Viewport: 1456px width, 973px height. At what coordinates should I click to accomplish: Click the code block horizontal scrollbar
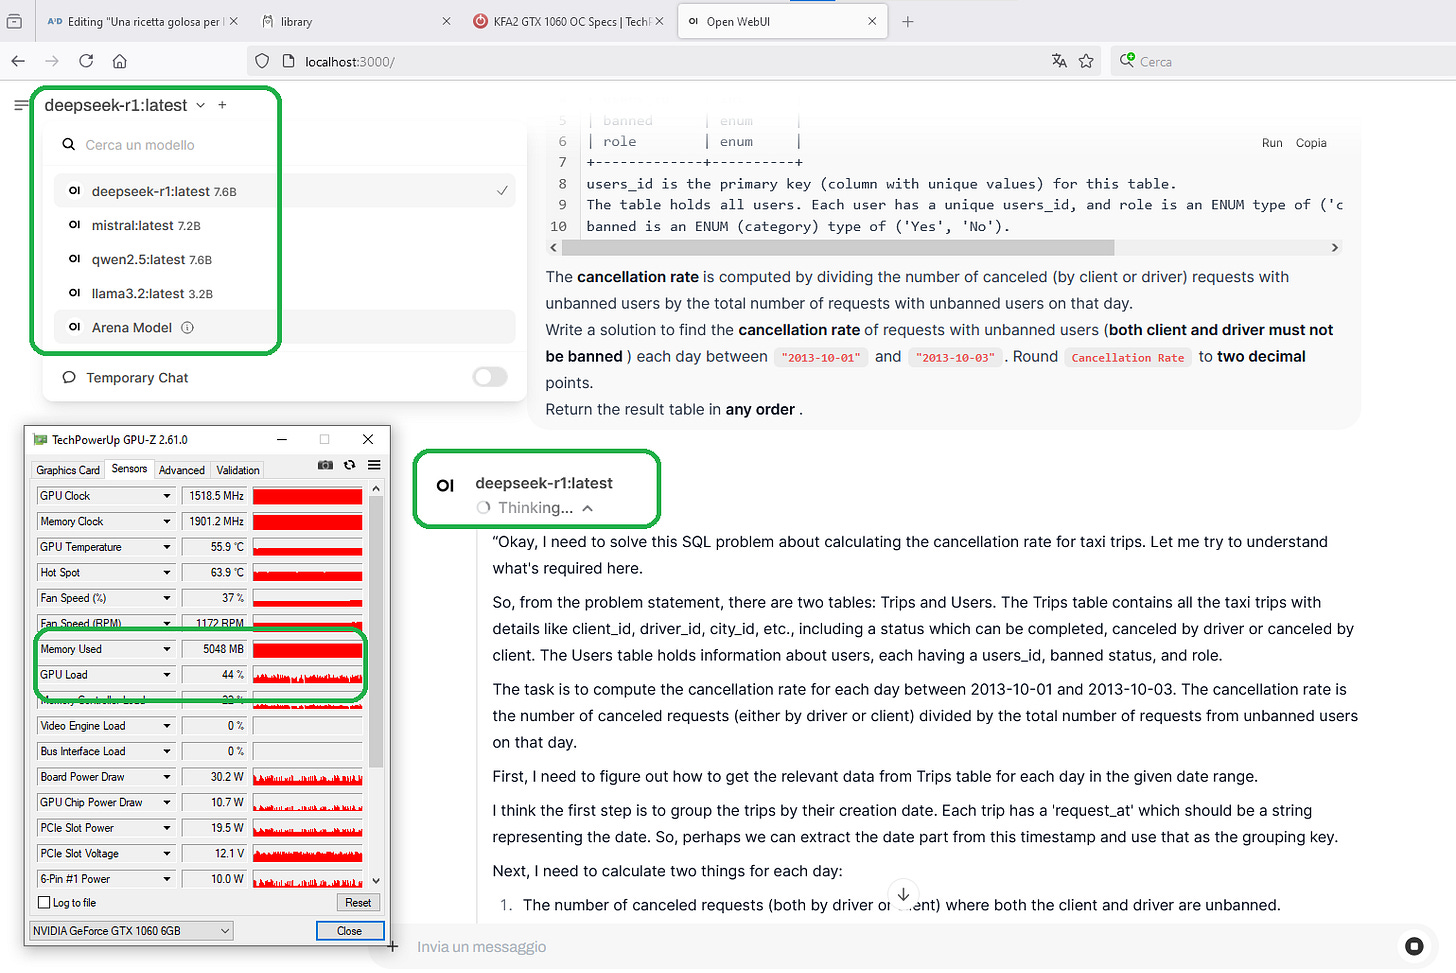(838, 247)
